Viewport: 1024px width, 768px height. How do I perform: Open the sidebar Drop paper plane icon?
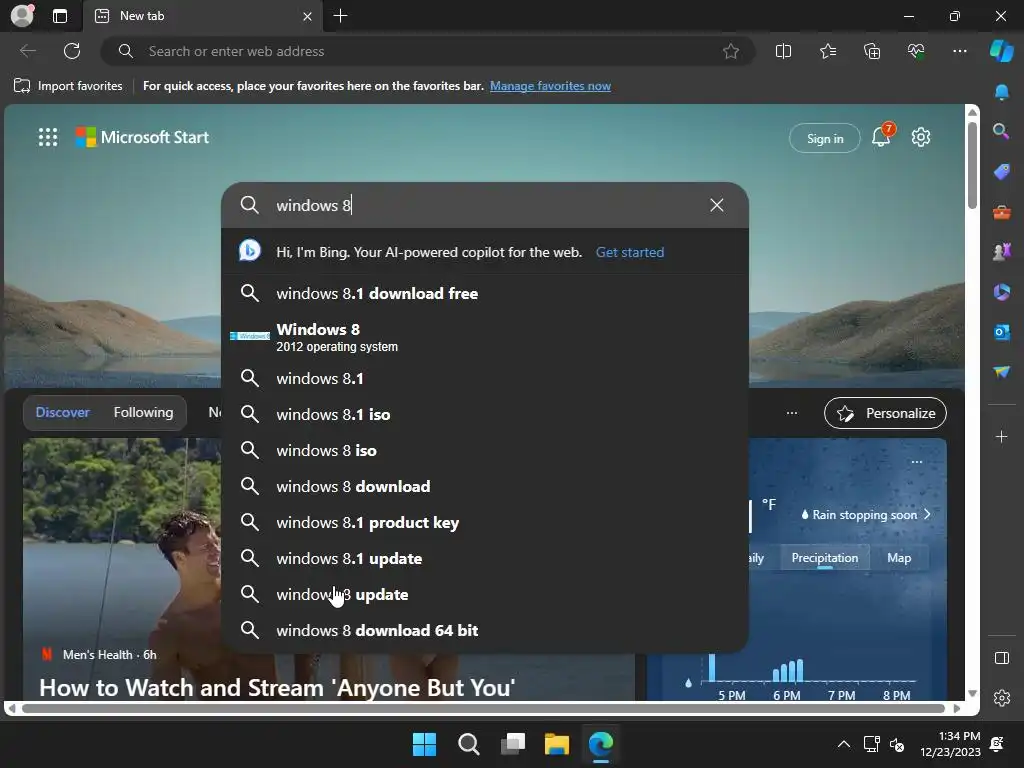point(1002,372)
